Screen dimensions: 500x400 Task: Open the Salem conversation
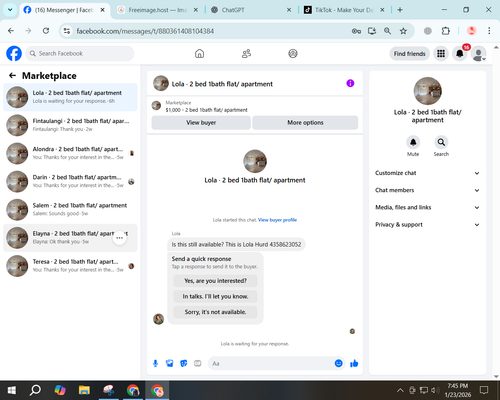[x=70, y=209]
